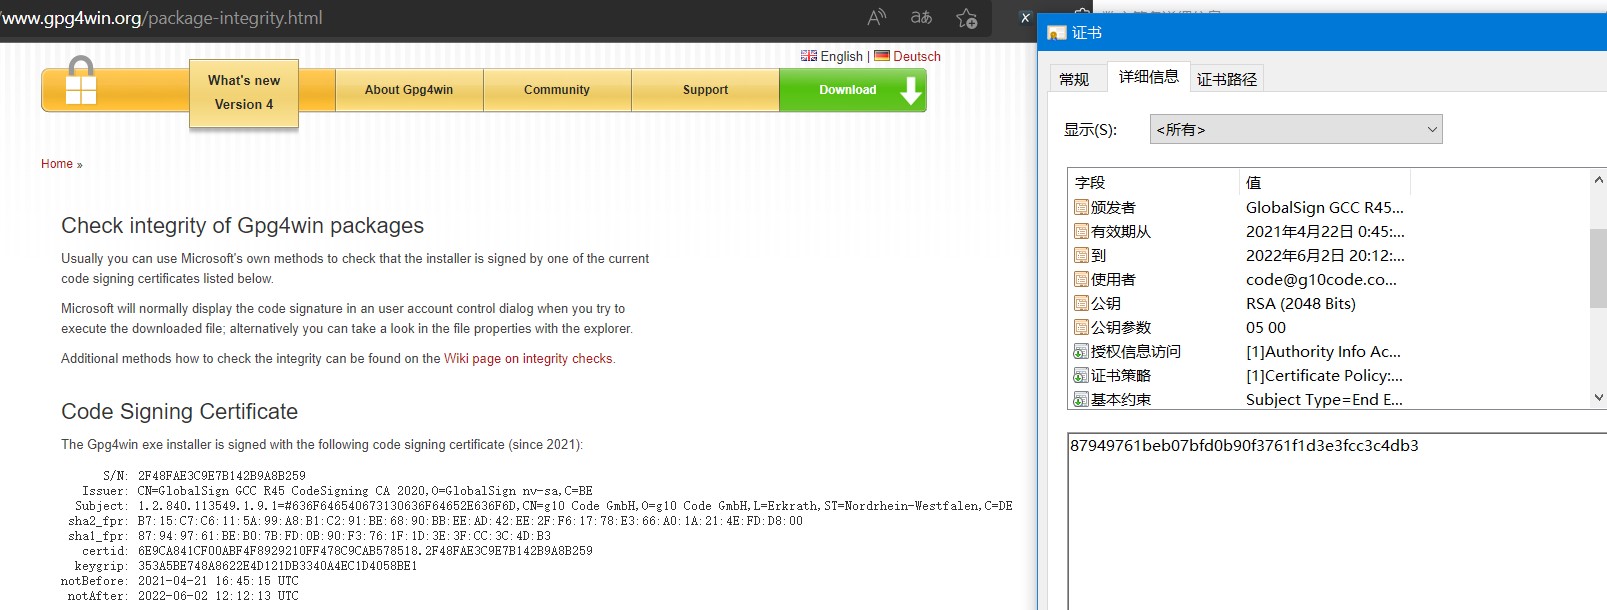1607x610 pixels.
Task: Click the 'Check integrity of Gpg4win packages' heading
Action: pyautogui.click(x=242, y=226)
